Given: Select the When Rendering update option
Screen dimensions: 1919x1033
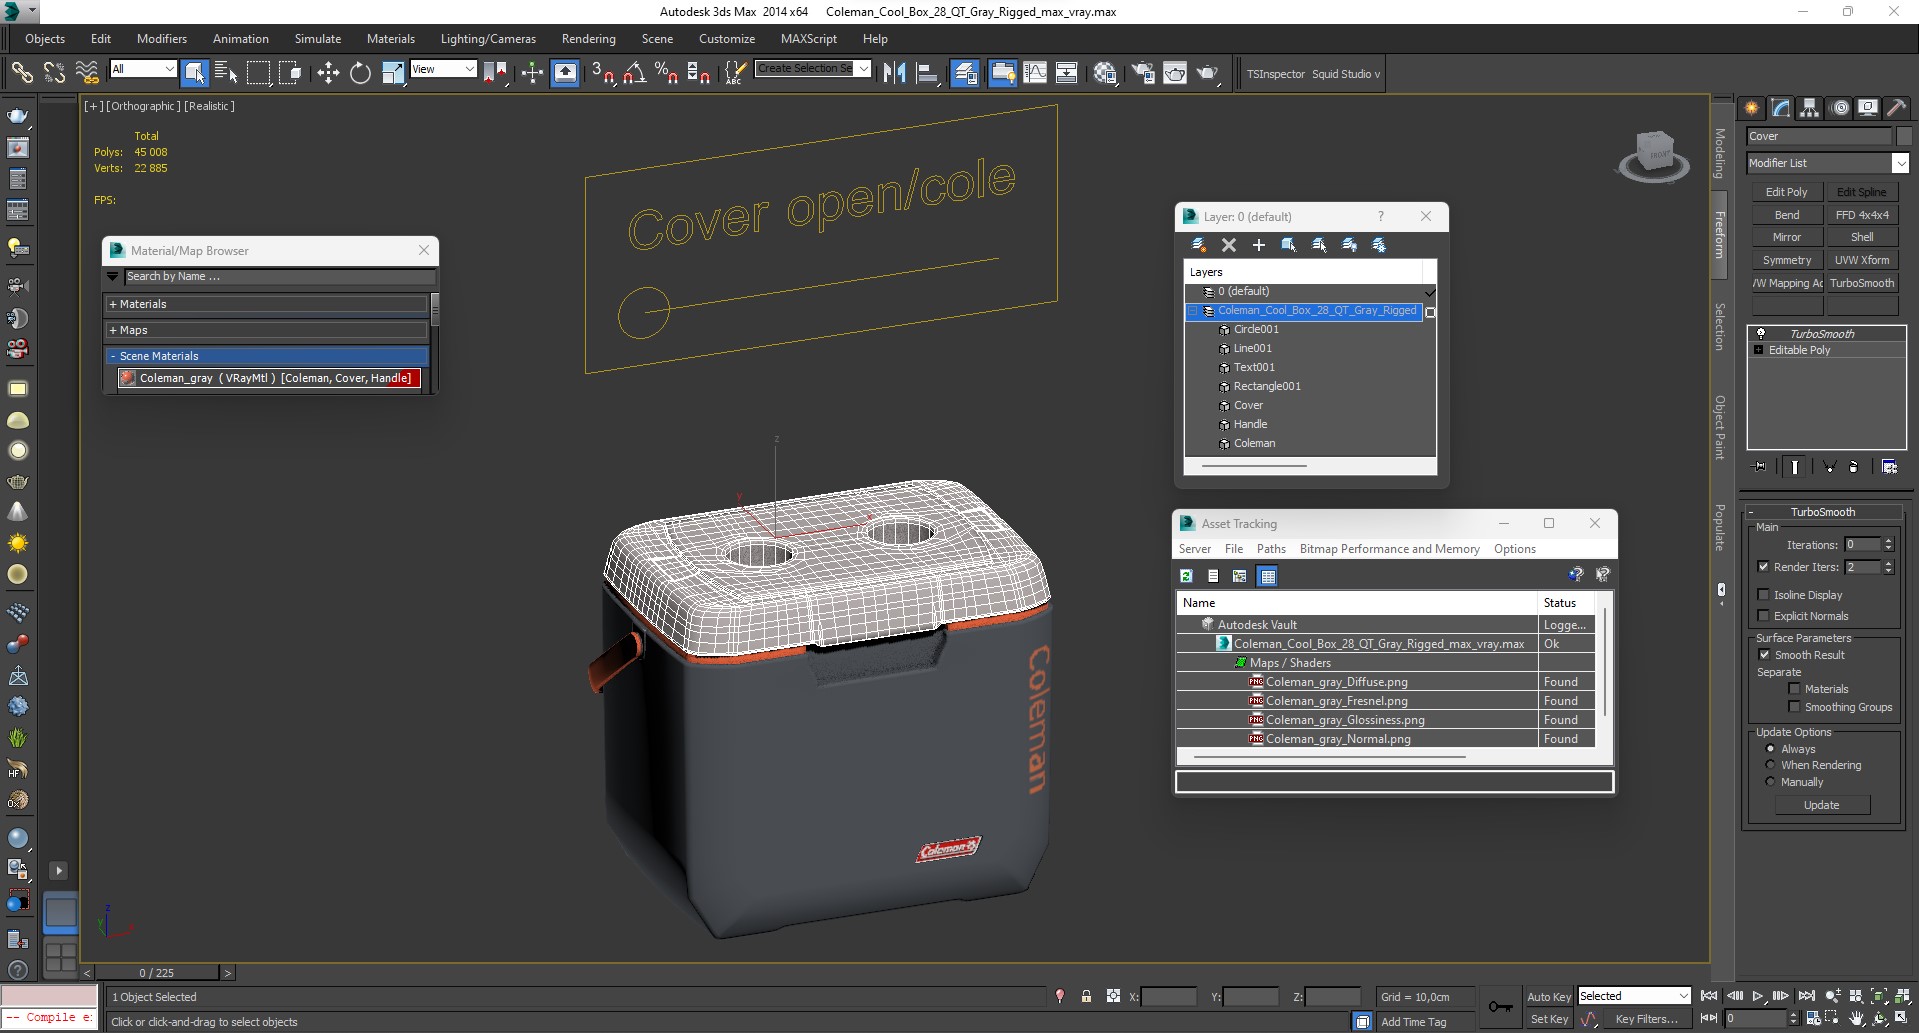Looking at the screenshot, I should point(1771,765).
